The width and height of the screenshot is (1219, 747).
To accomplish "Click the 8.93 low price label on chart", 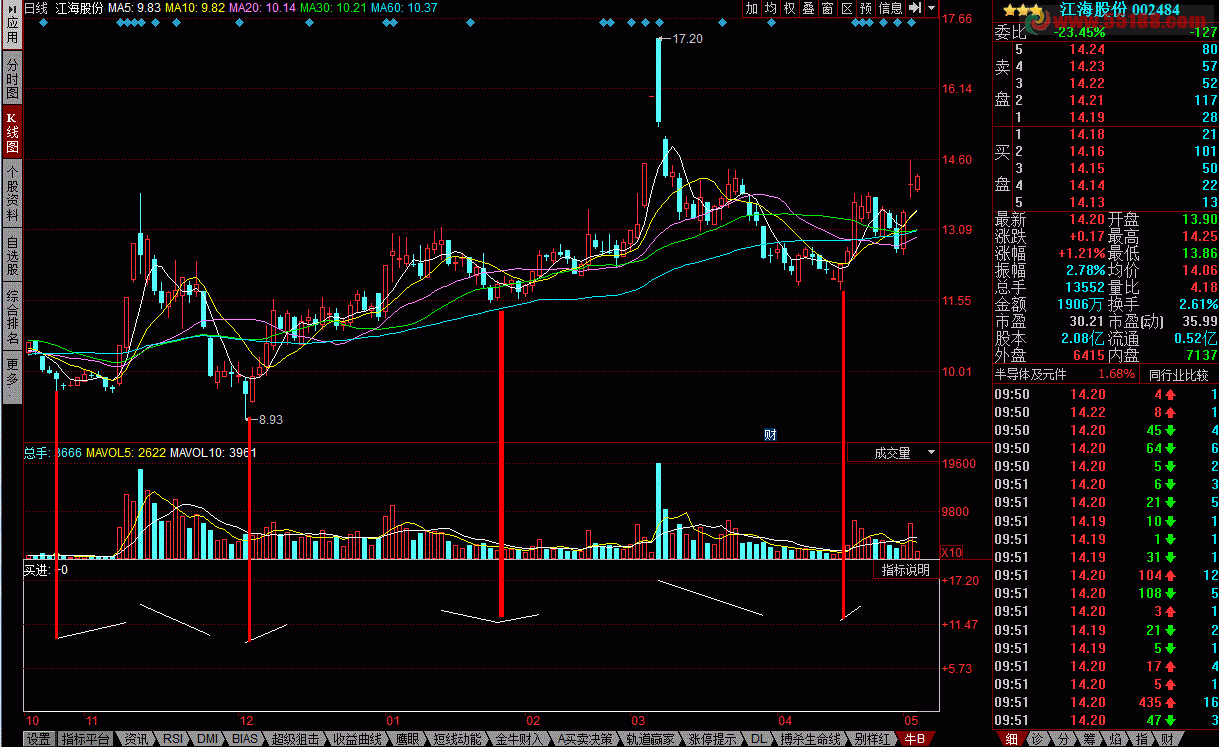I will 270,420.
